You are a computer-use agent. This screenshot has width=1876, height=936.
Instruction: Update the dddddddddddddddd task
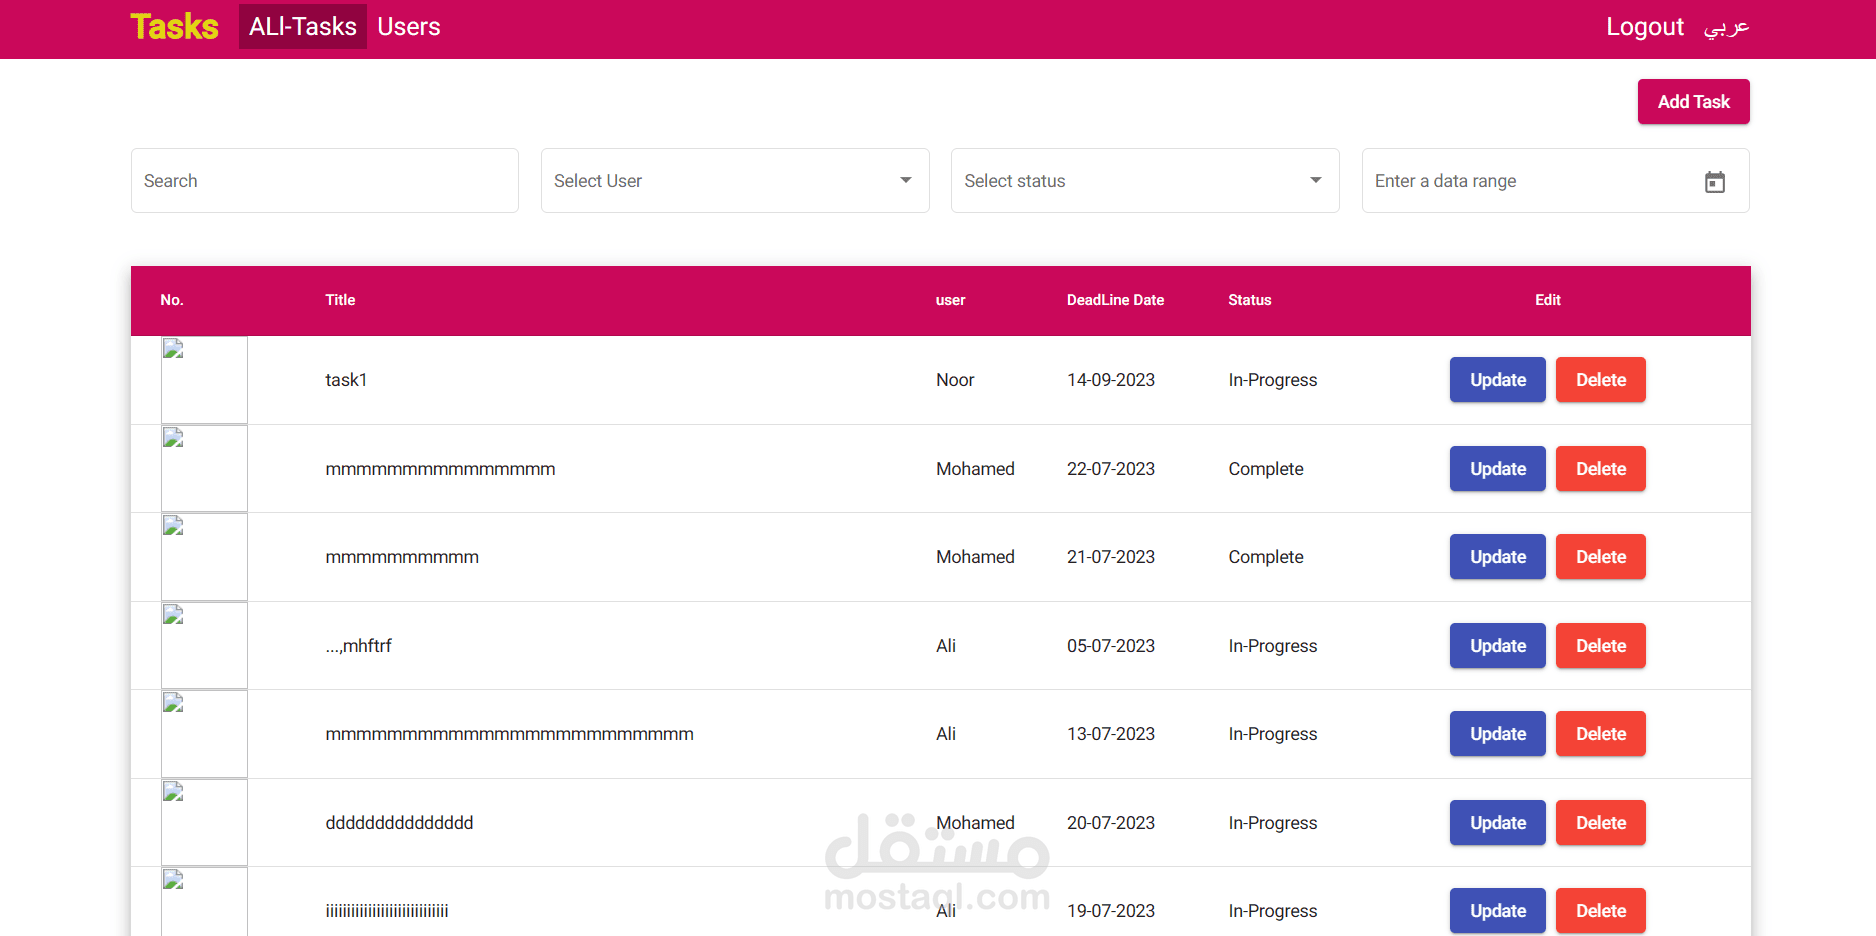click(x=1497, y=822)
